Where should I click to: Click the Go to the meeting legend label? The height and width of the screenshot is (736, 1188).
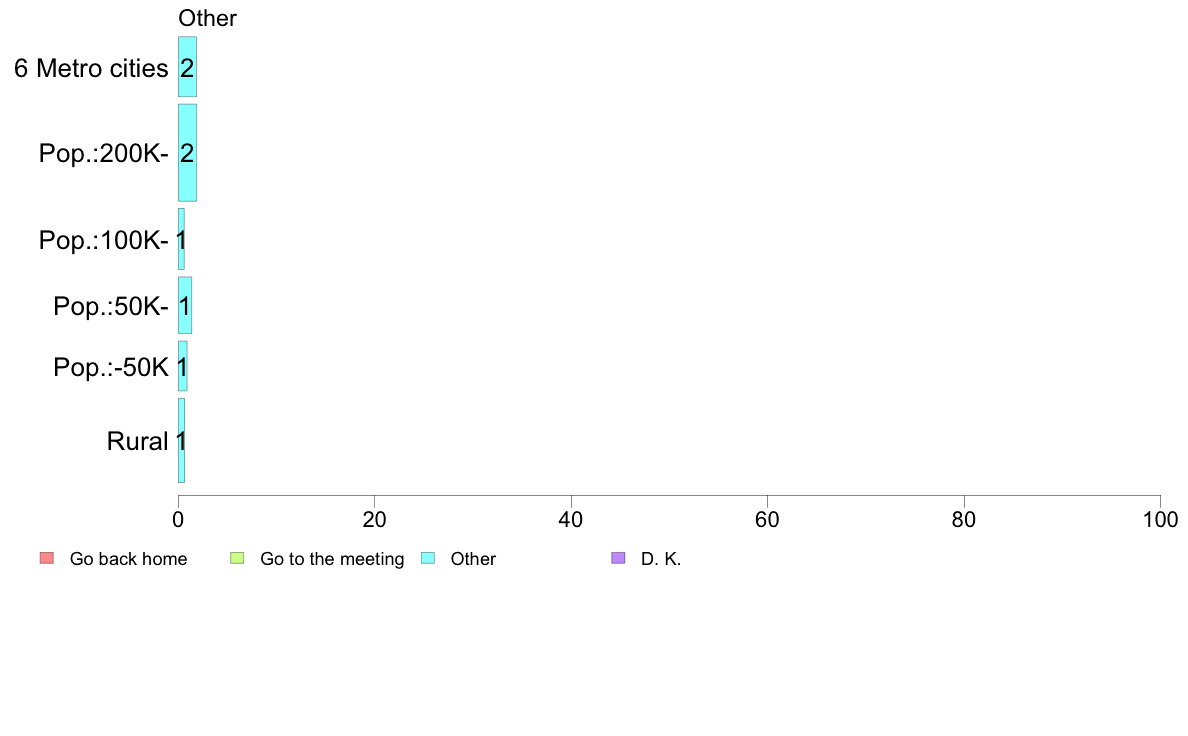point(332,559)
